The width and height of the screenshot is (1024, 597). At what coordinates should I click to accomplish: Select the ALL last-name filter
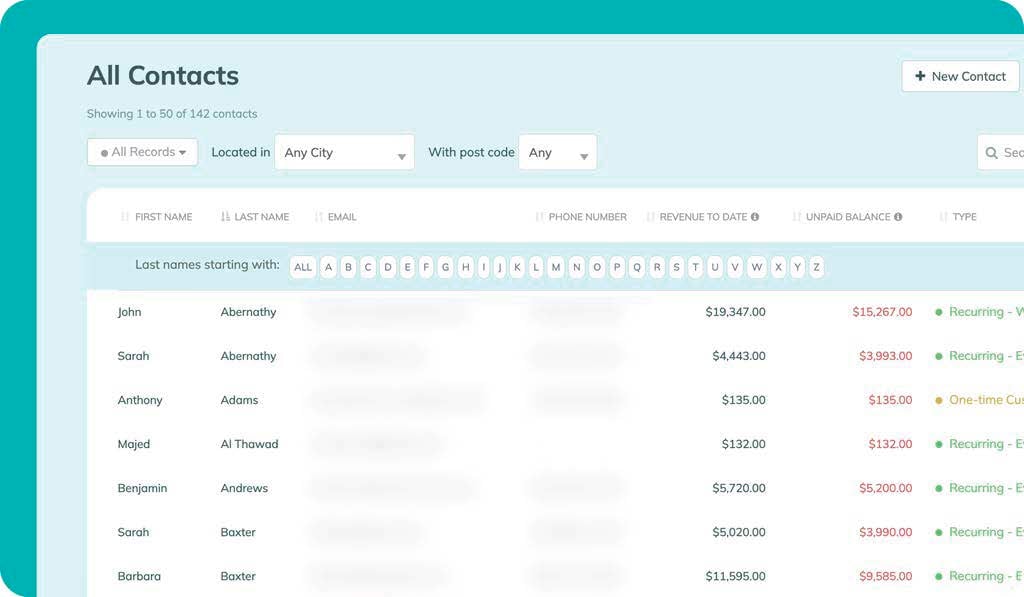303,267
